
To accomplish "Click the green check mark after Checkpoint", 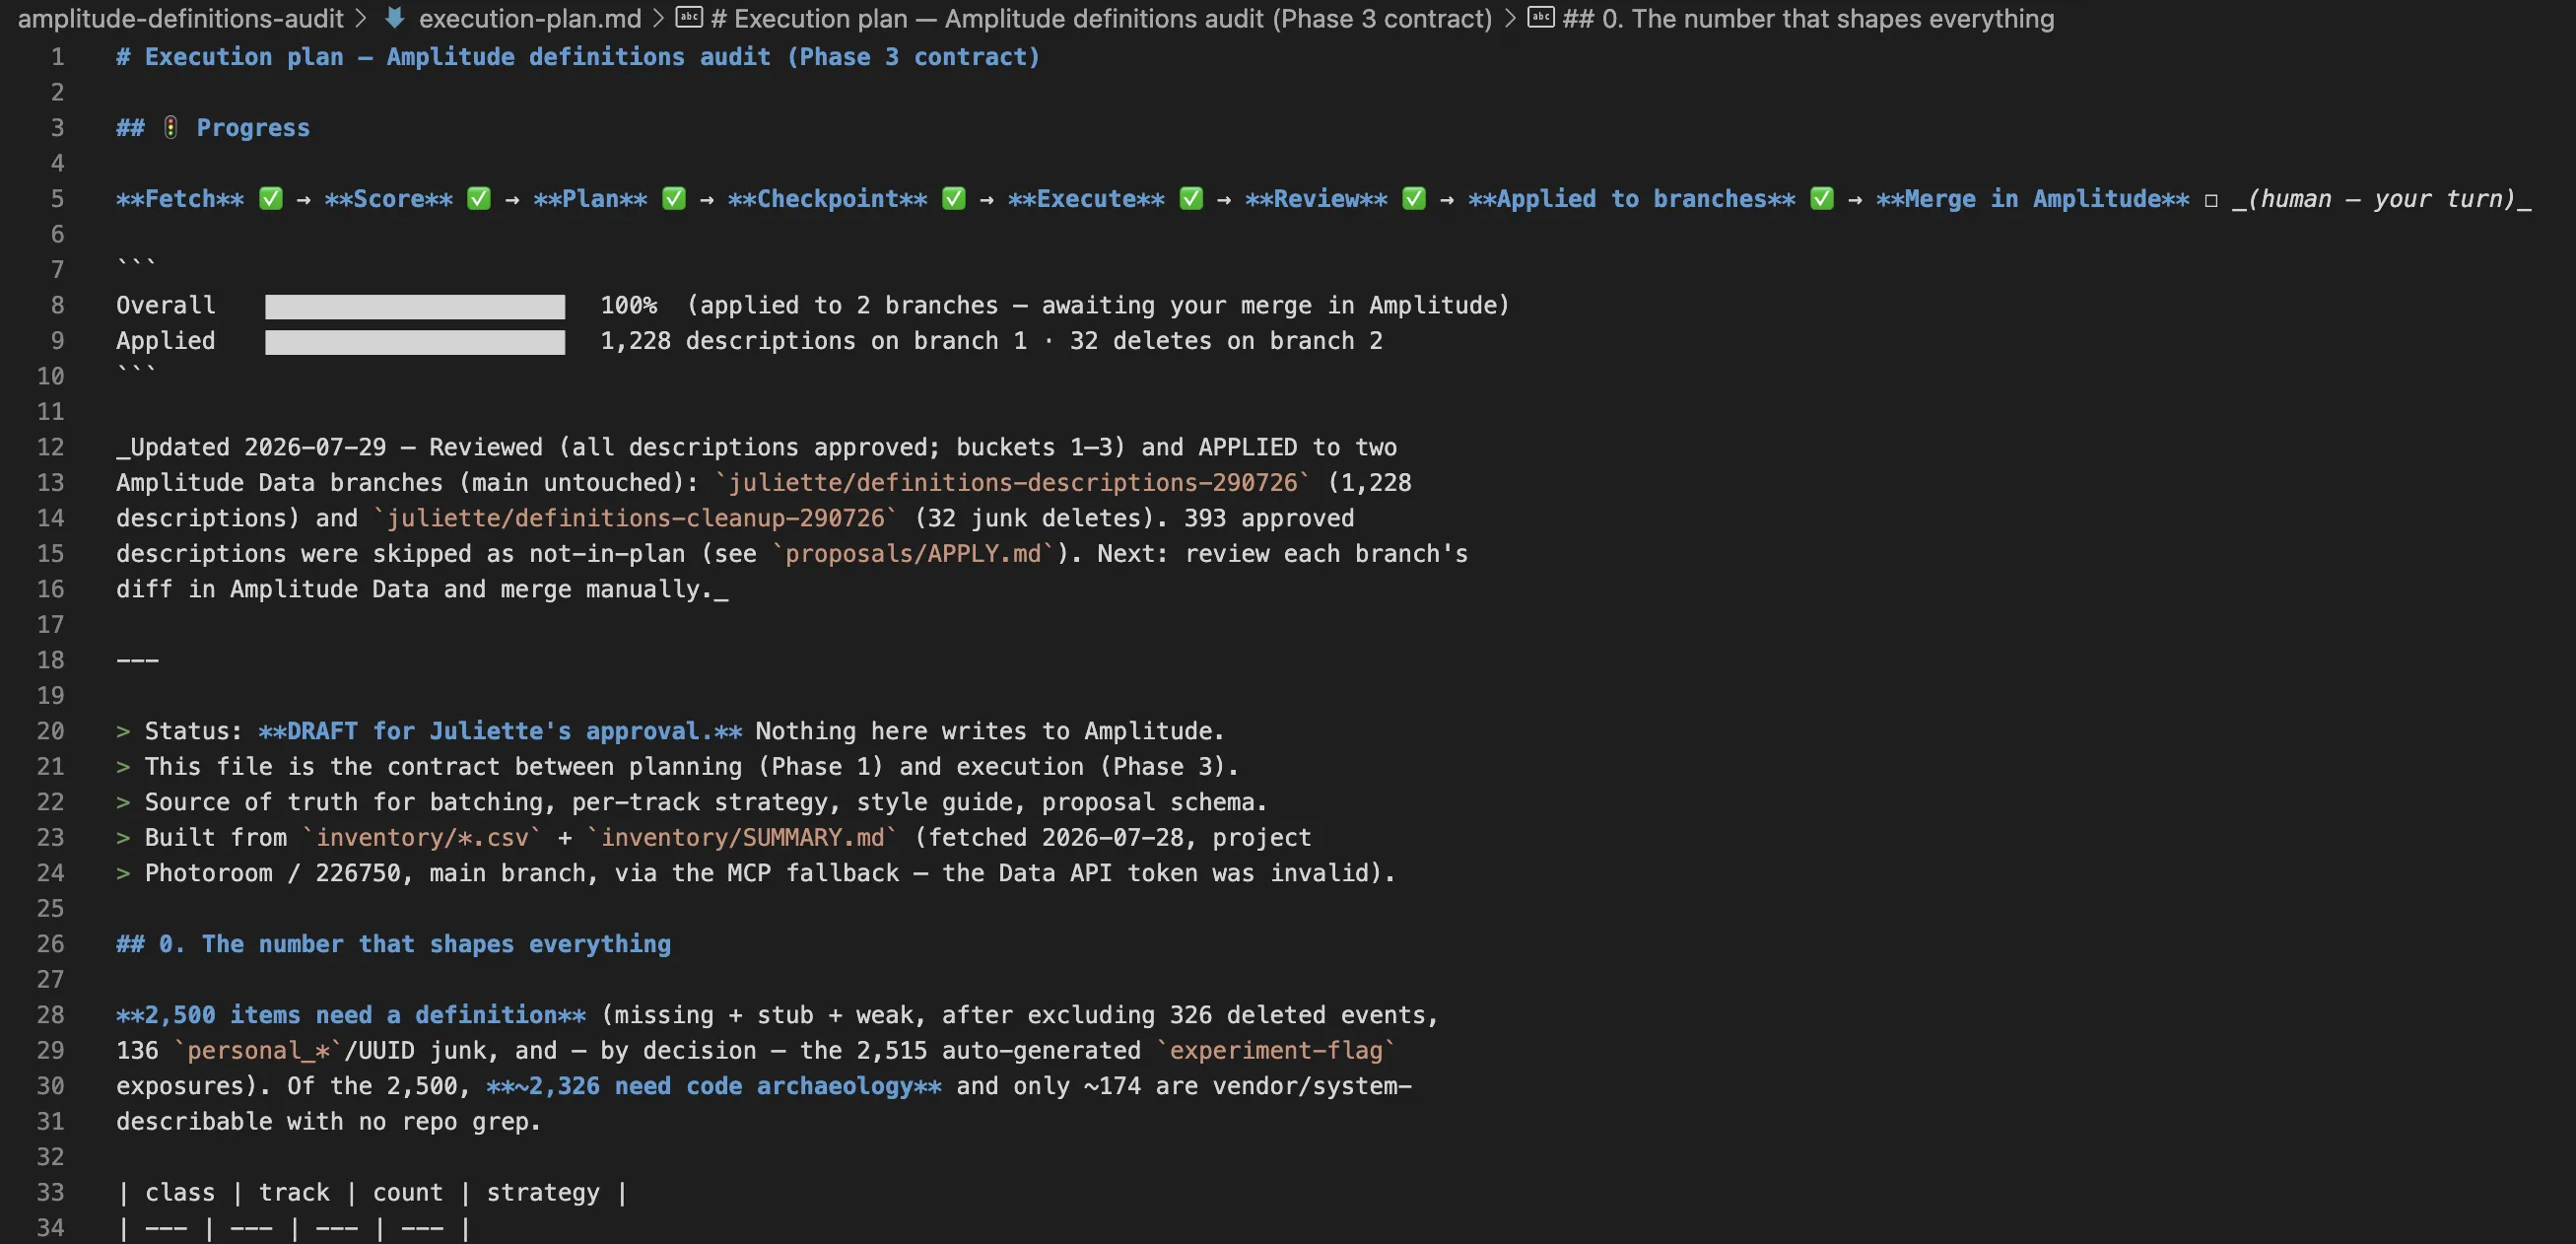I will pyautogui.click(x=954, y=198).
